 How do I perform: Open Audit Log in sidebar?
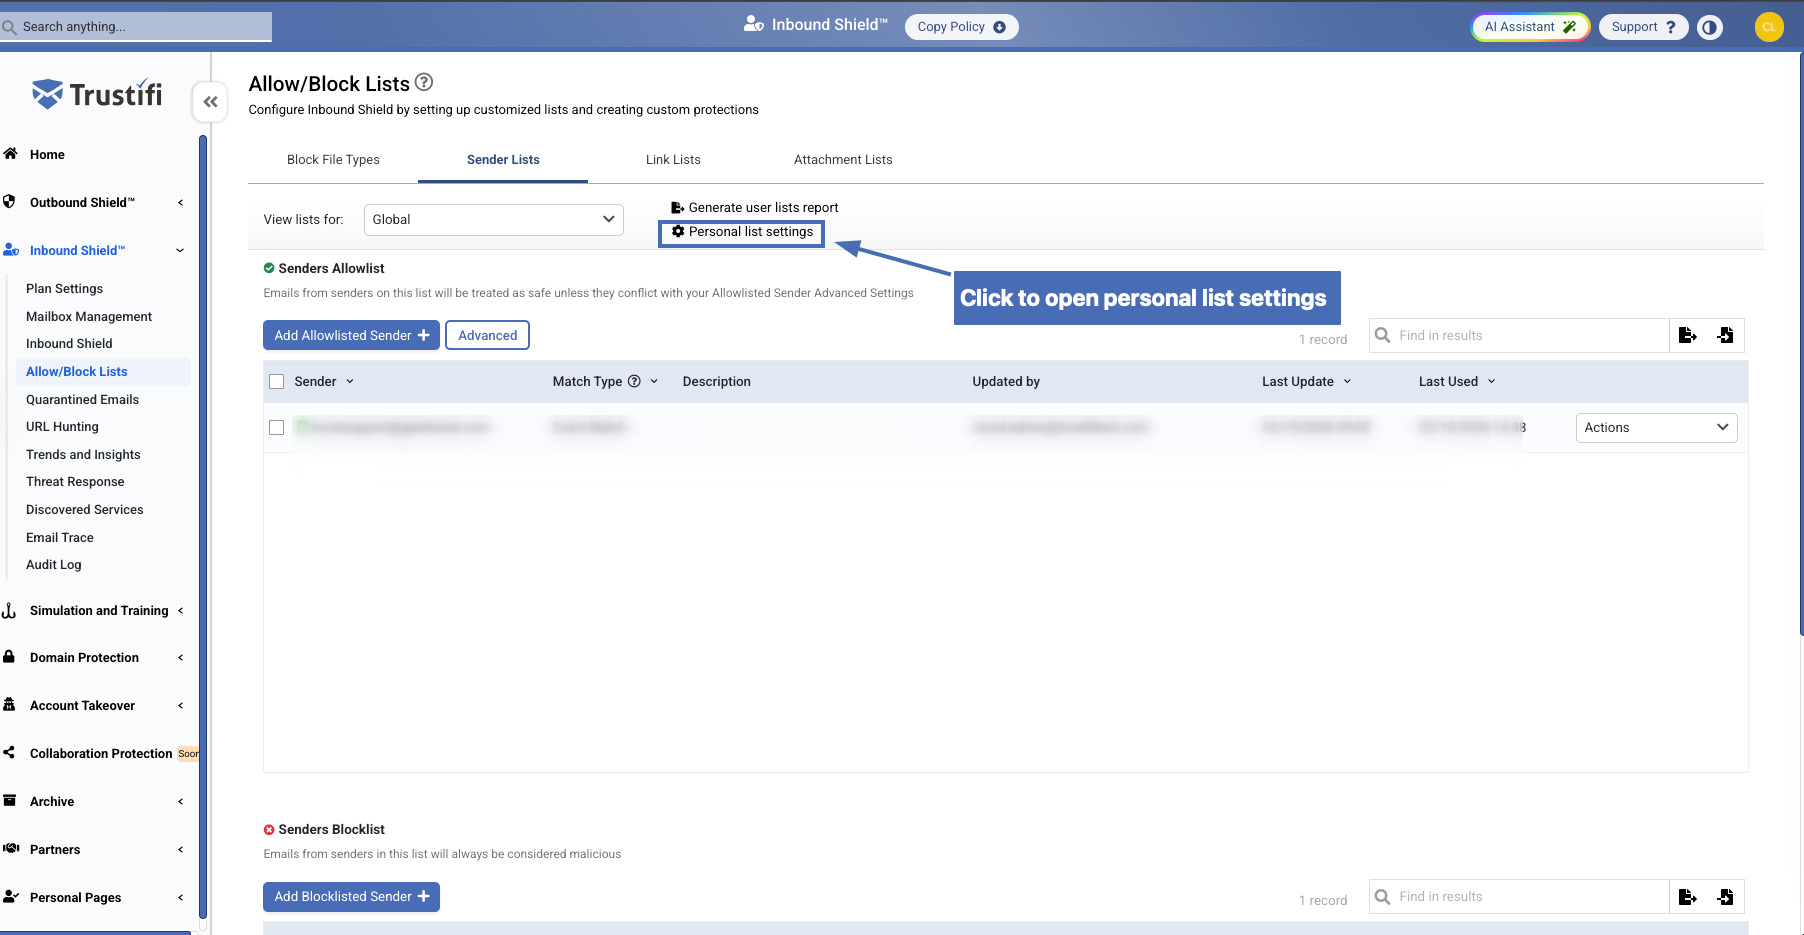(x=53, y=564)
